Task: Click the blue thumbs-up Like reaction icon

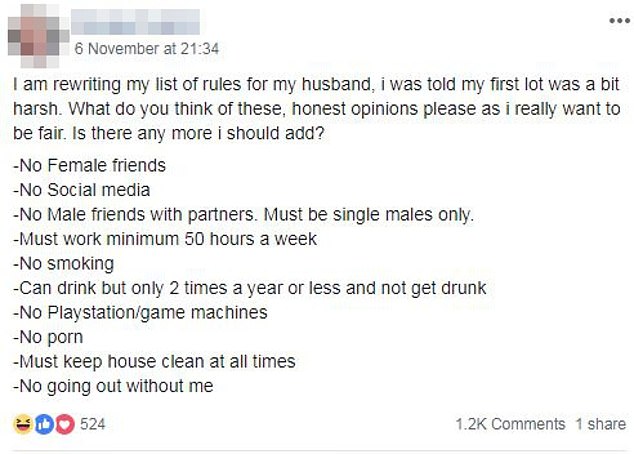Action: coord(44,424)
